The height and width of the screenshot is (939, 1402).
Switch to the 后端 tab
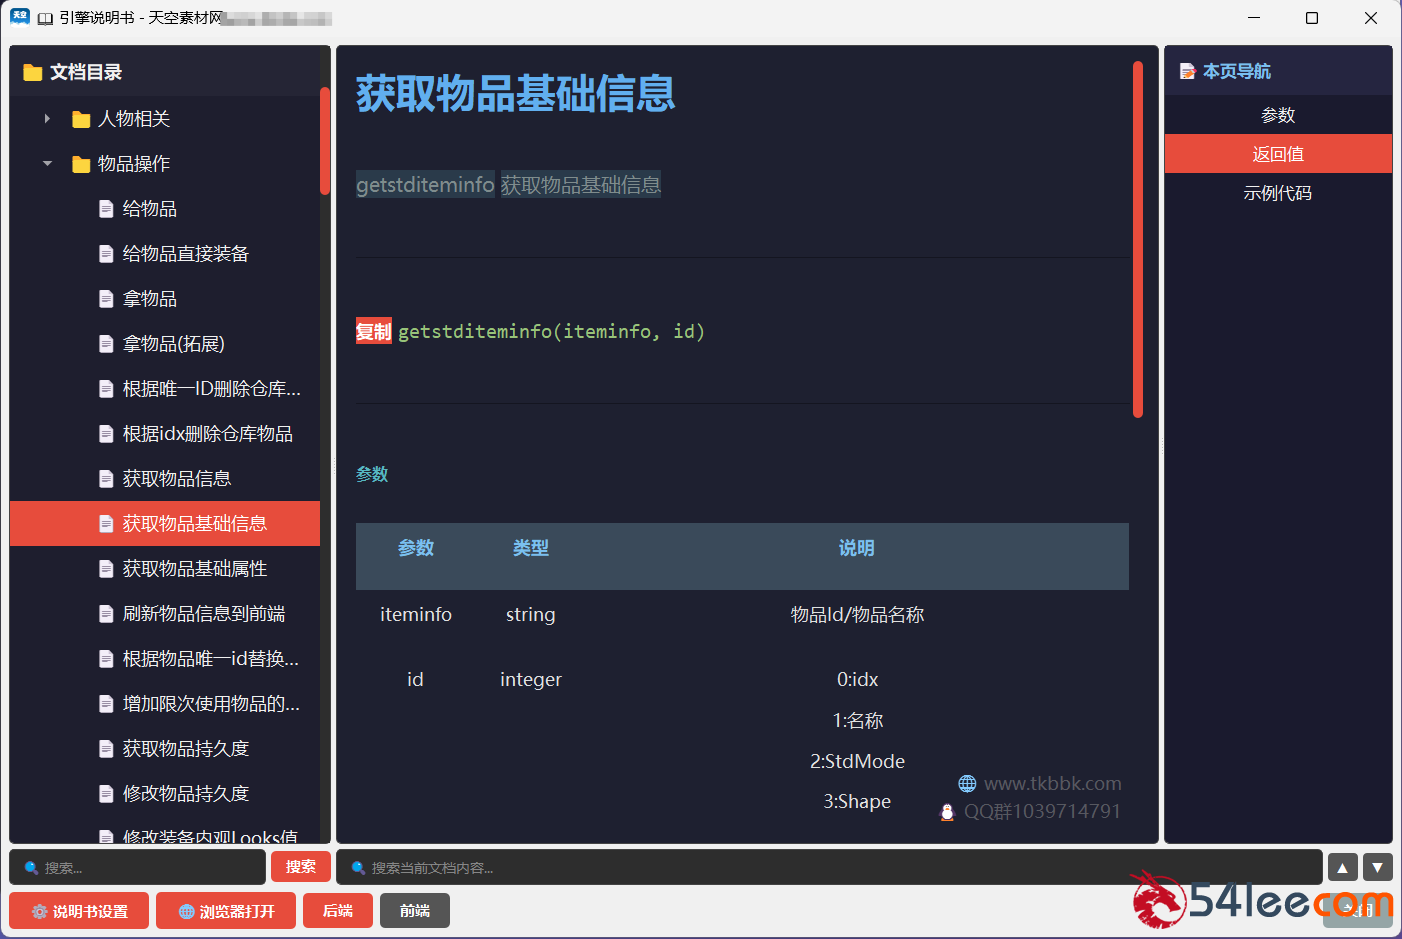pyautogui.click(x=338, y=911)
